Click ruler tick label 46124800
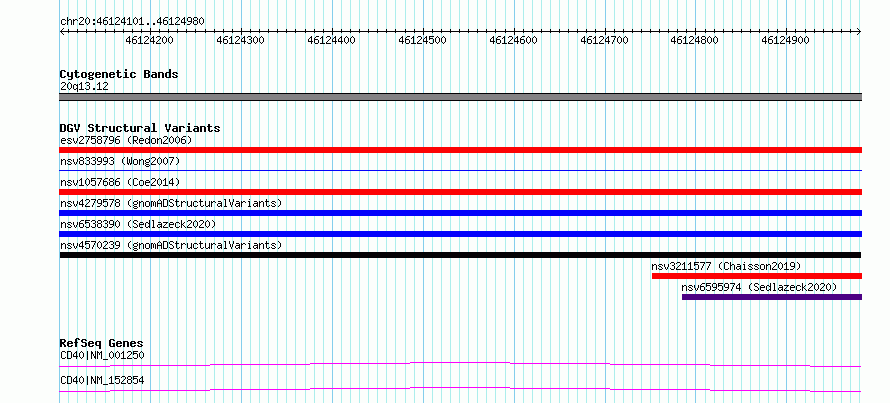 pos(695,40)
